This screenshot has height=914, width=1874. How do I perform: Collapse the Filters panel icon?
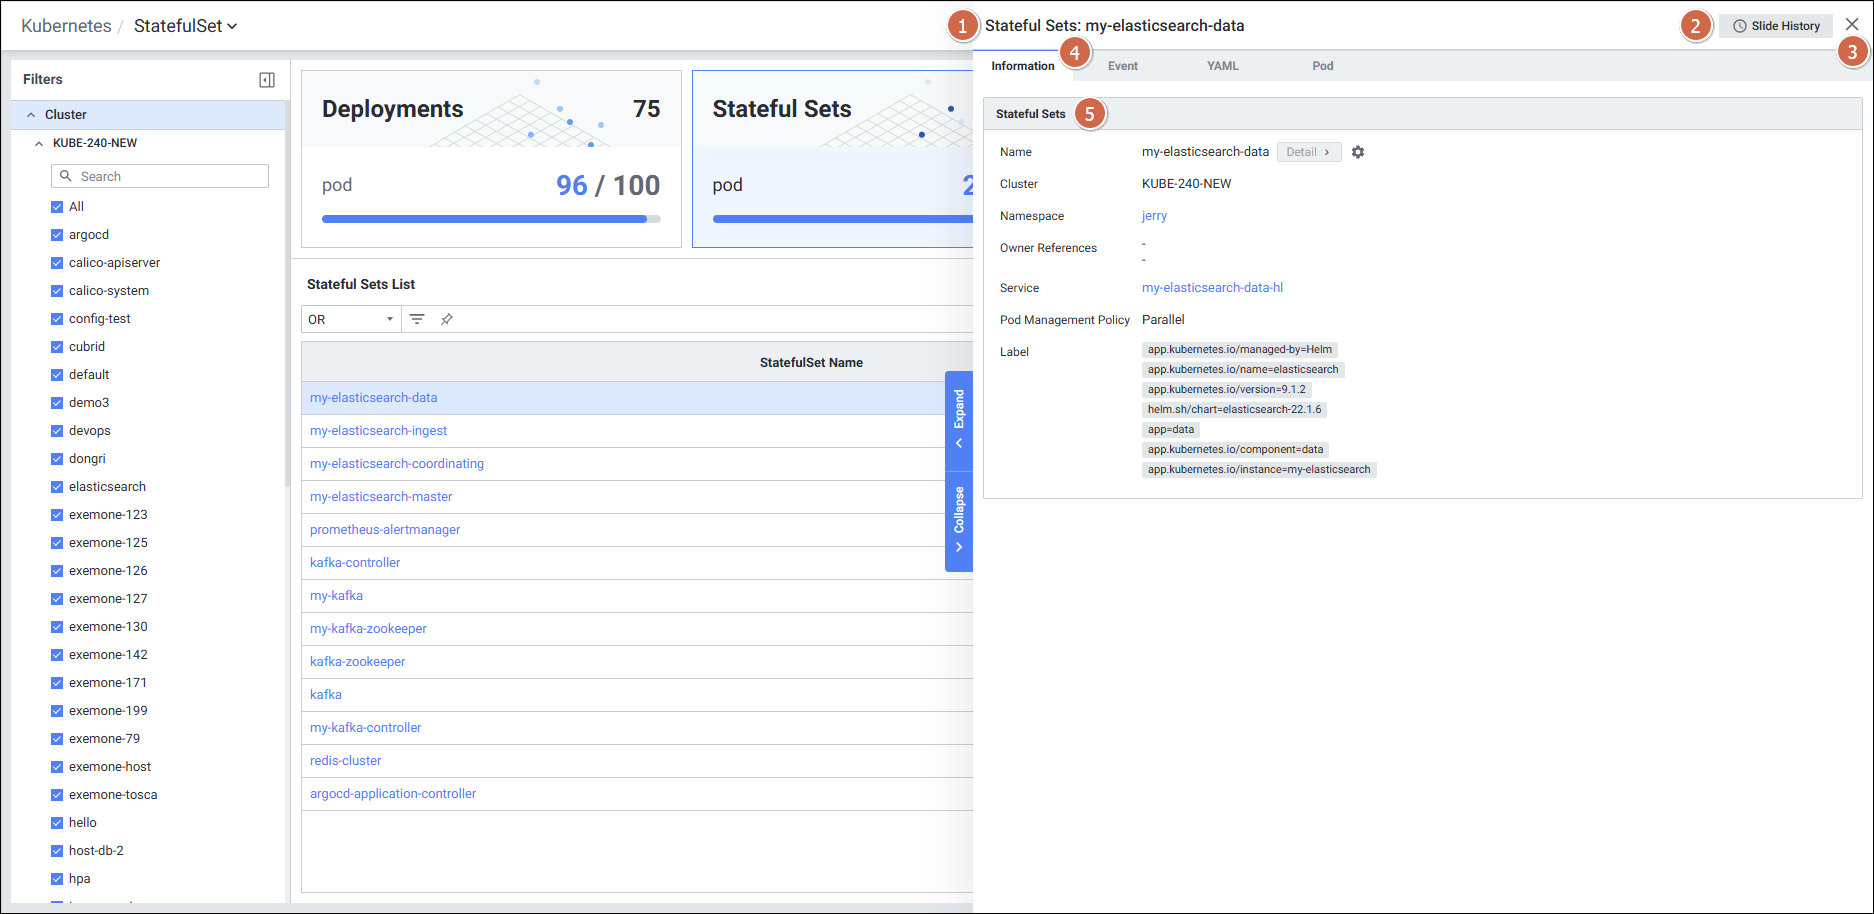click(x=267, y=80)
